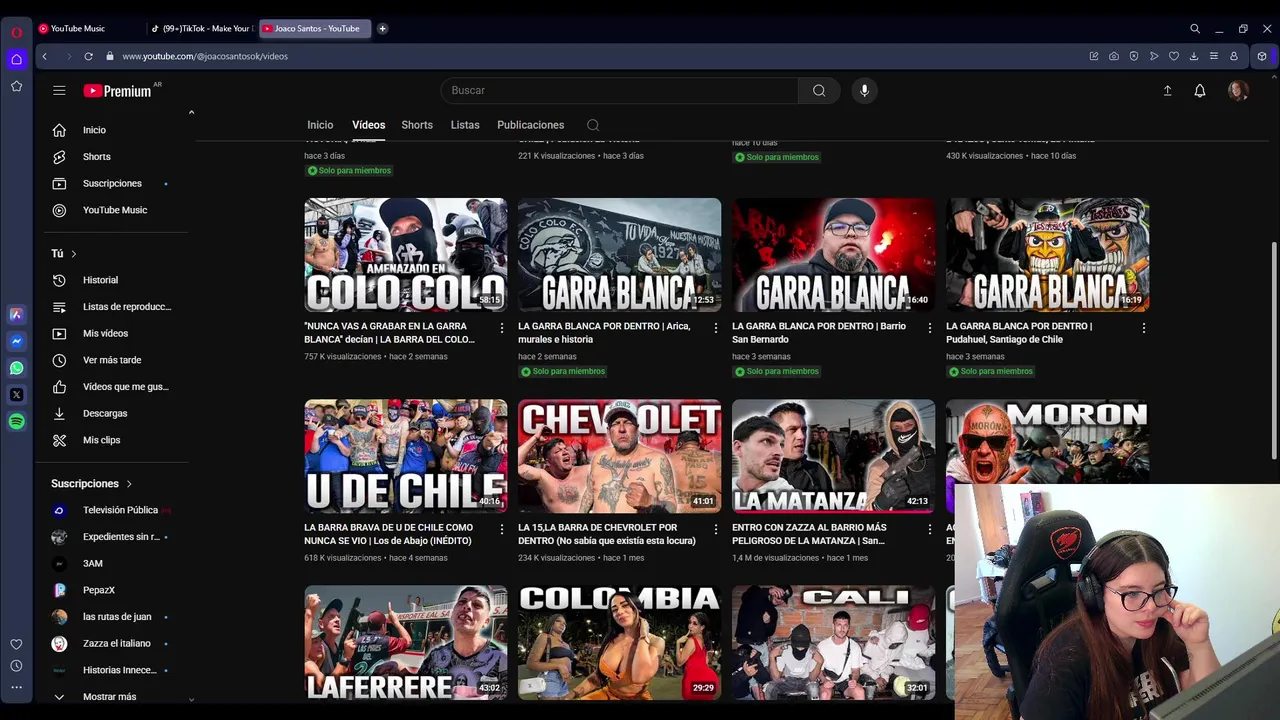Open the LA MATANZA video thumbnail
The image size is (1280, 720).
pyautogui.click(x=834, y=456)
